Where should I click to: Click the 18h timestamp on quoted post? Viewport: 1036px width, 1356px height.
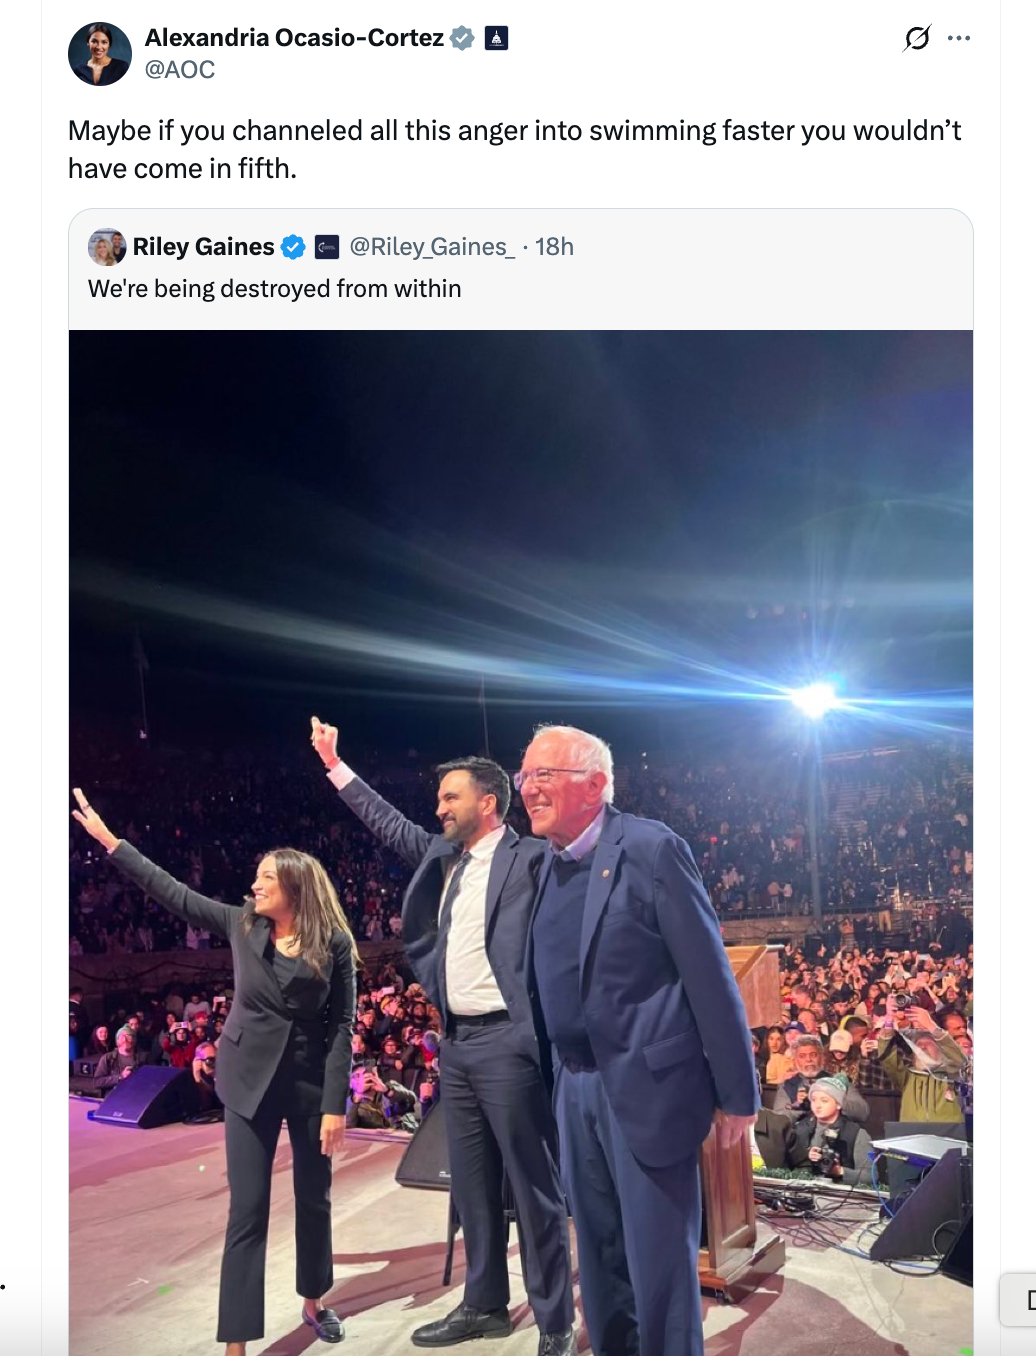(554, 247)
